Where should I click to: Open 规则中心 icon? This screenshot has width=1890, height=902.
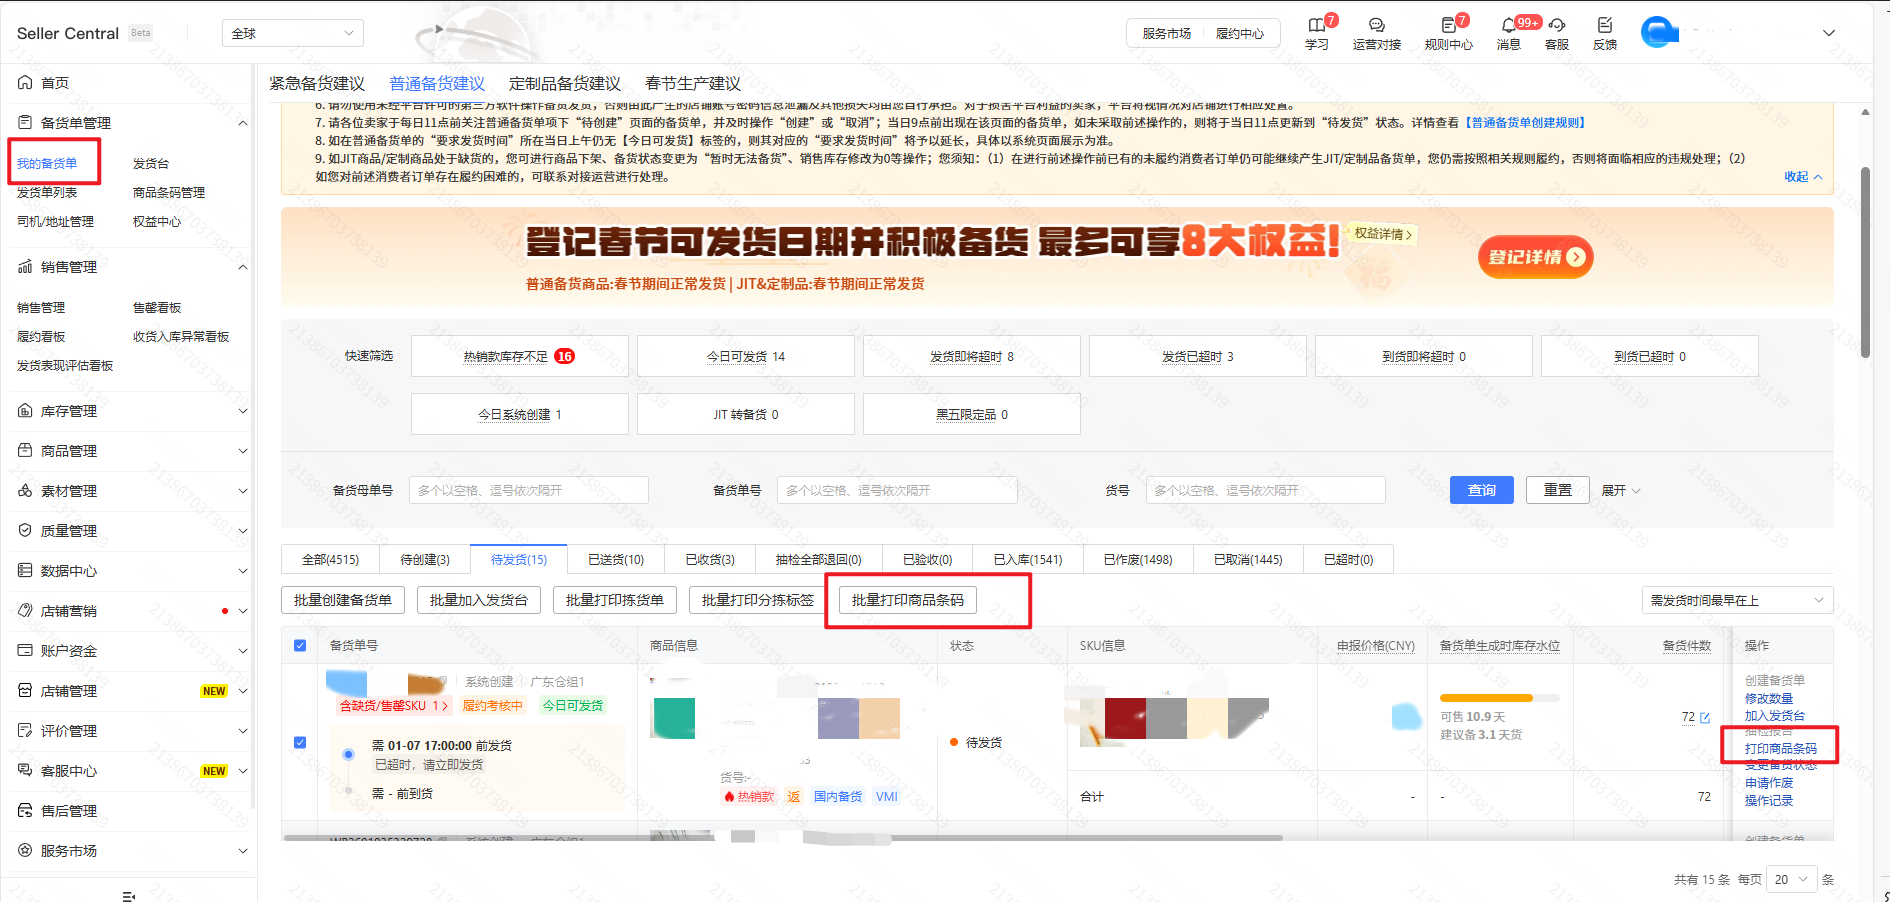point(1448,25)
